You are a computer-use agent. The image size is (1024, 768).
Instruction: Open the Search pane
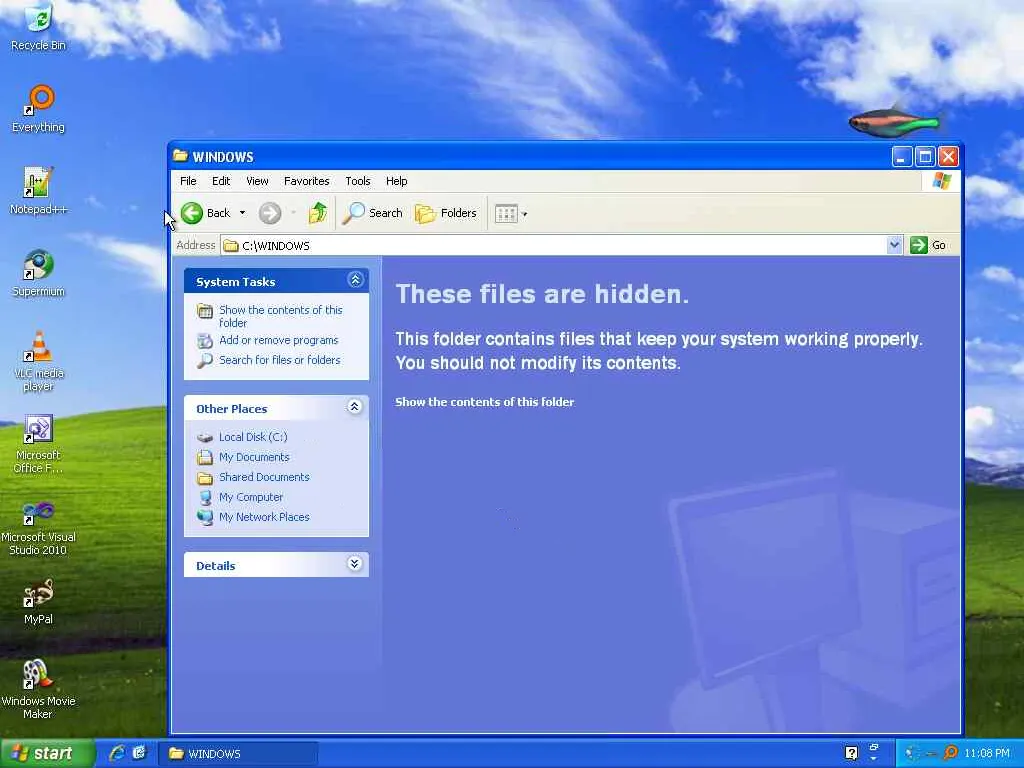tap(372, 213)
